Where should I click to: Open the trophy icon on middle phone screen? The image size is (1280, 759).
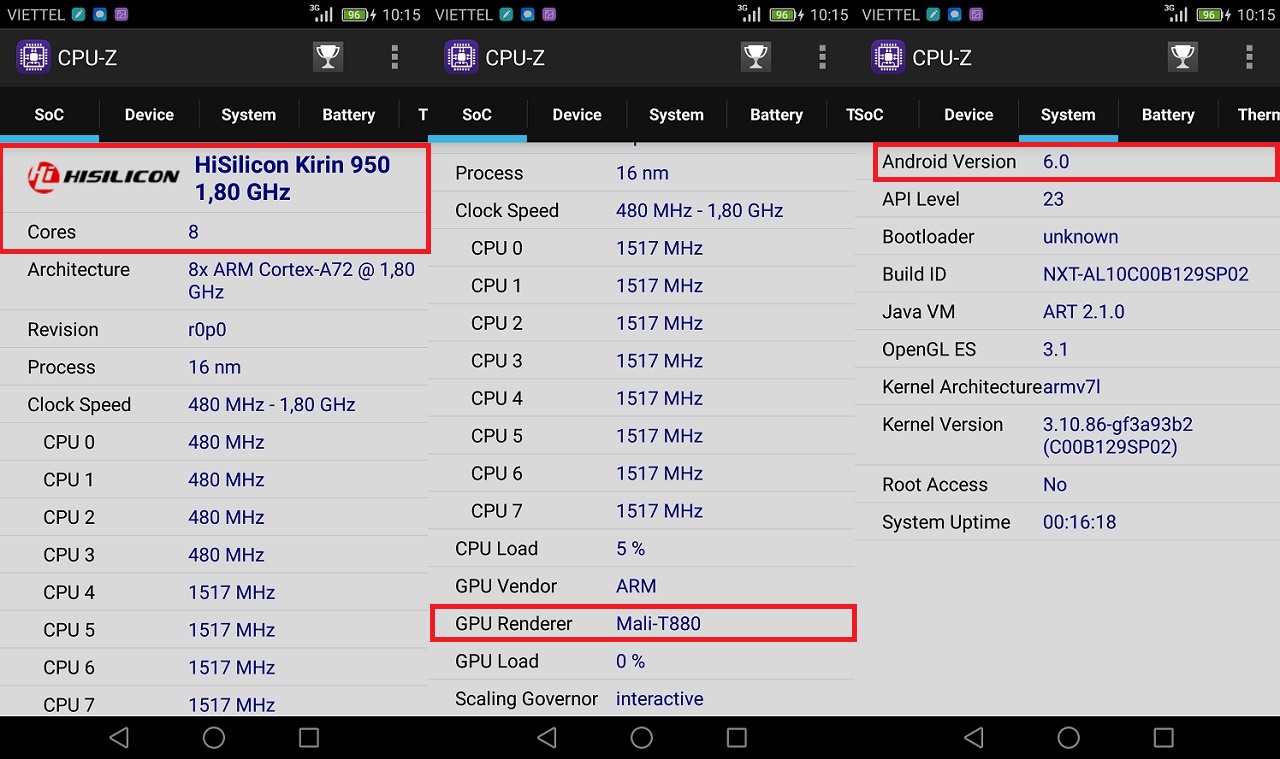(756, 57)
